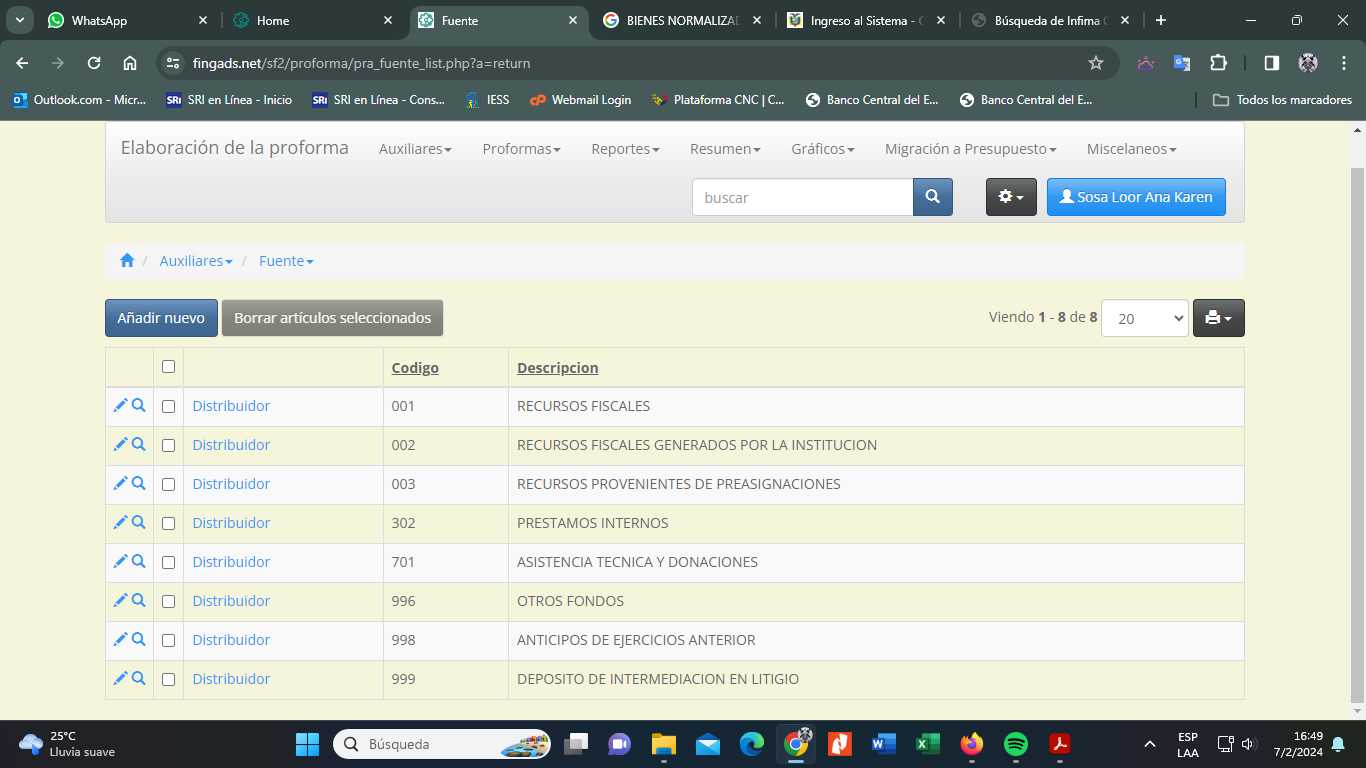
Task: Edit the OTROS FONDOS row with pencil
Action: pyautogui.click(x=120, y=600)
